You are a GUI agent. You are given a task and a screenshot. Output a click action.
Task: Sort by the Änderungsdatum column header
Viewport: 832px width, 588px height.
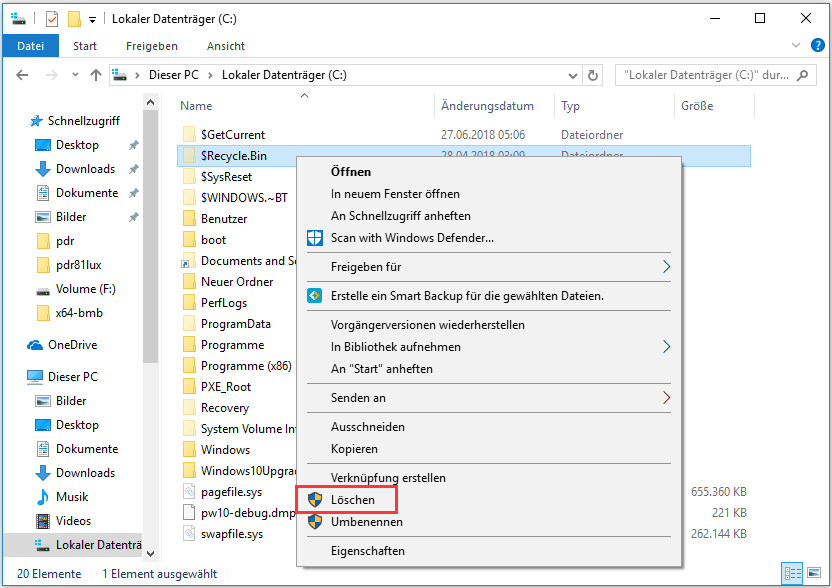487,106
